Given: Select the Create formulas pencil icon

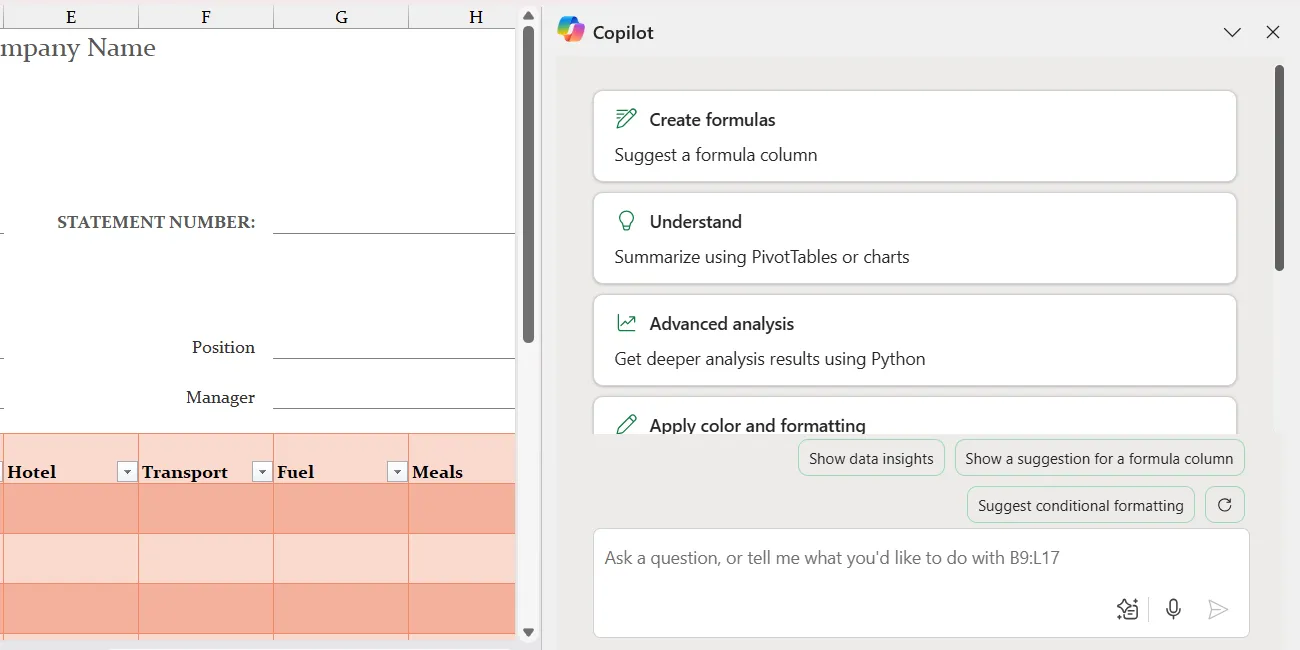Looking at the screenshot, I should click(x=626, y=117).
